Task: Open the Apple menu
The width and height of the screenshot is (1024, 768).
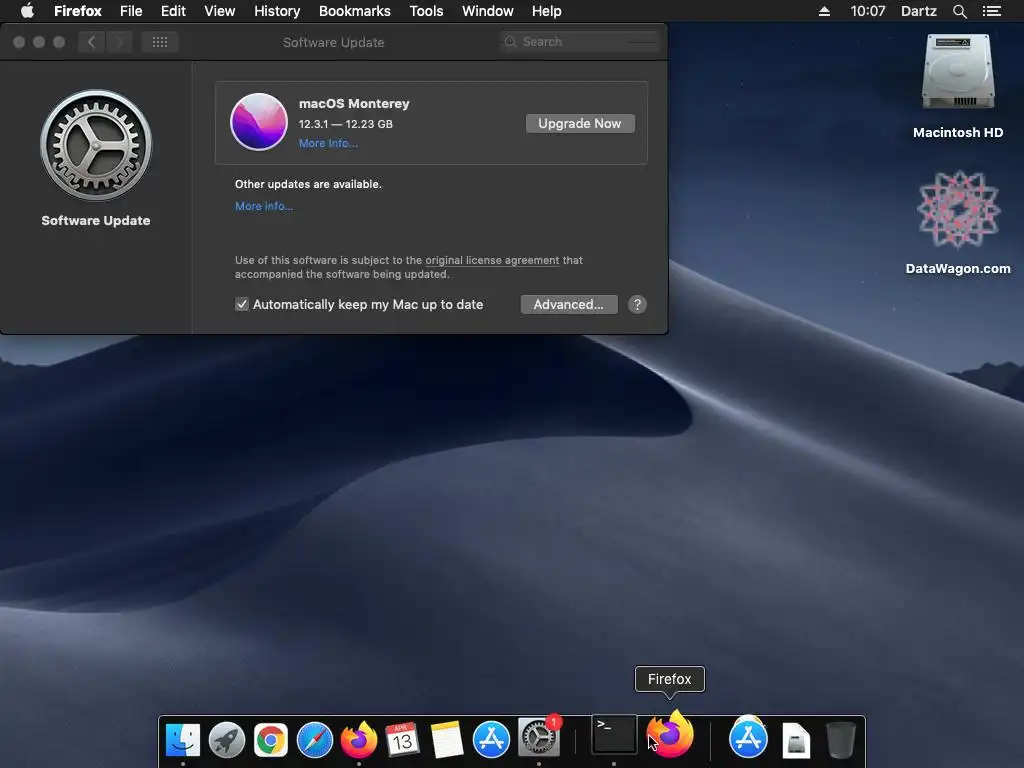Action: click(x=27, y=11)
